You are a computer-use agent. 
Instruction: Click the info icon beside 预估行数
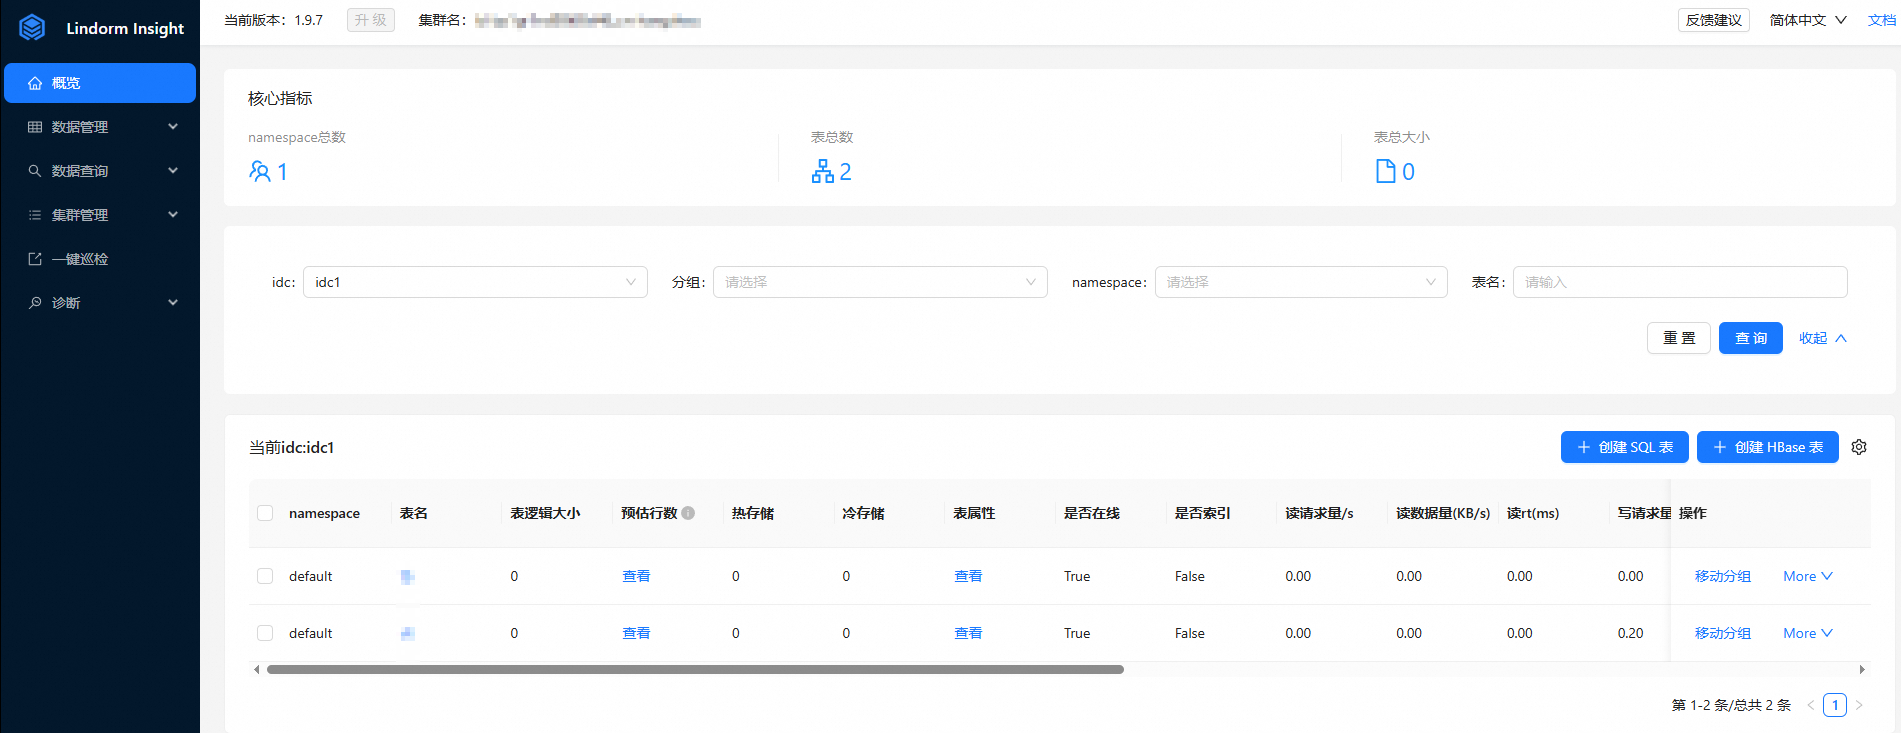click(x=688, y=513)
